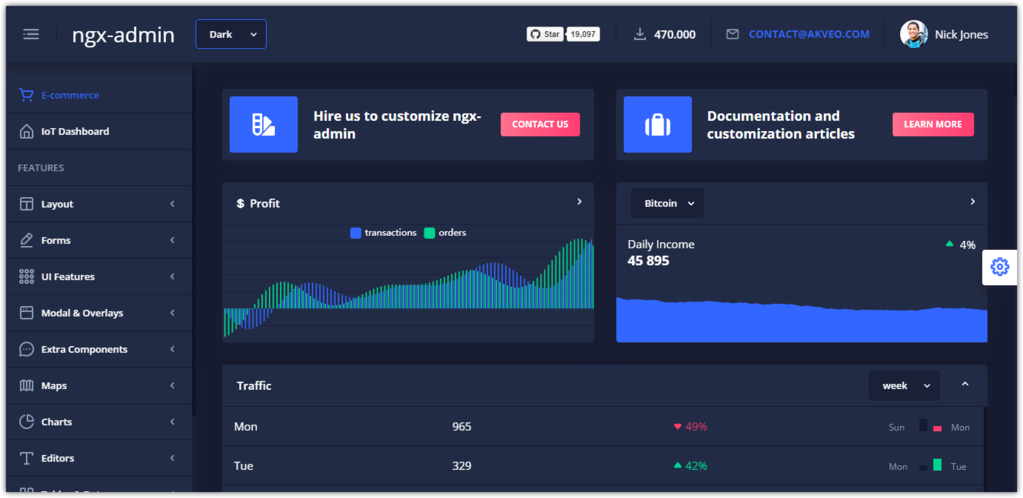Click the 470.000 downloads count
Image resolution: width=1023 pixels, height=498 pixels.
(675, 35)
